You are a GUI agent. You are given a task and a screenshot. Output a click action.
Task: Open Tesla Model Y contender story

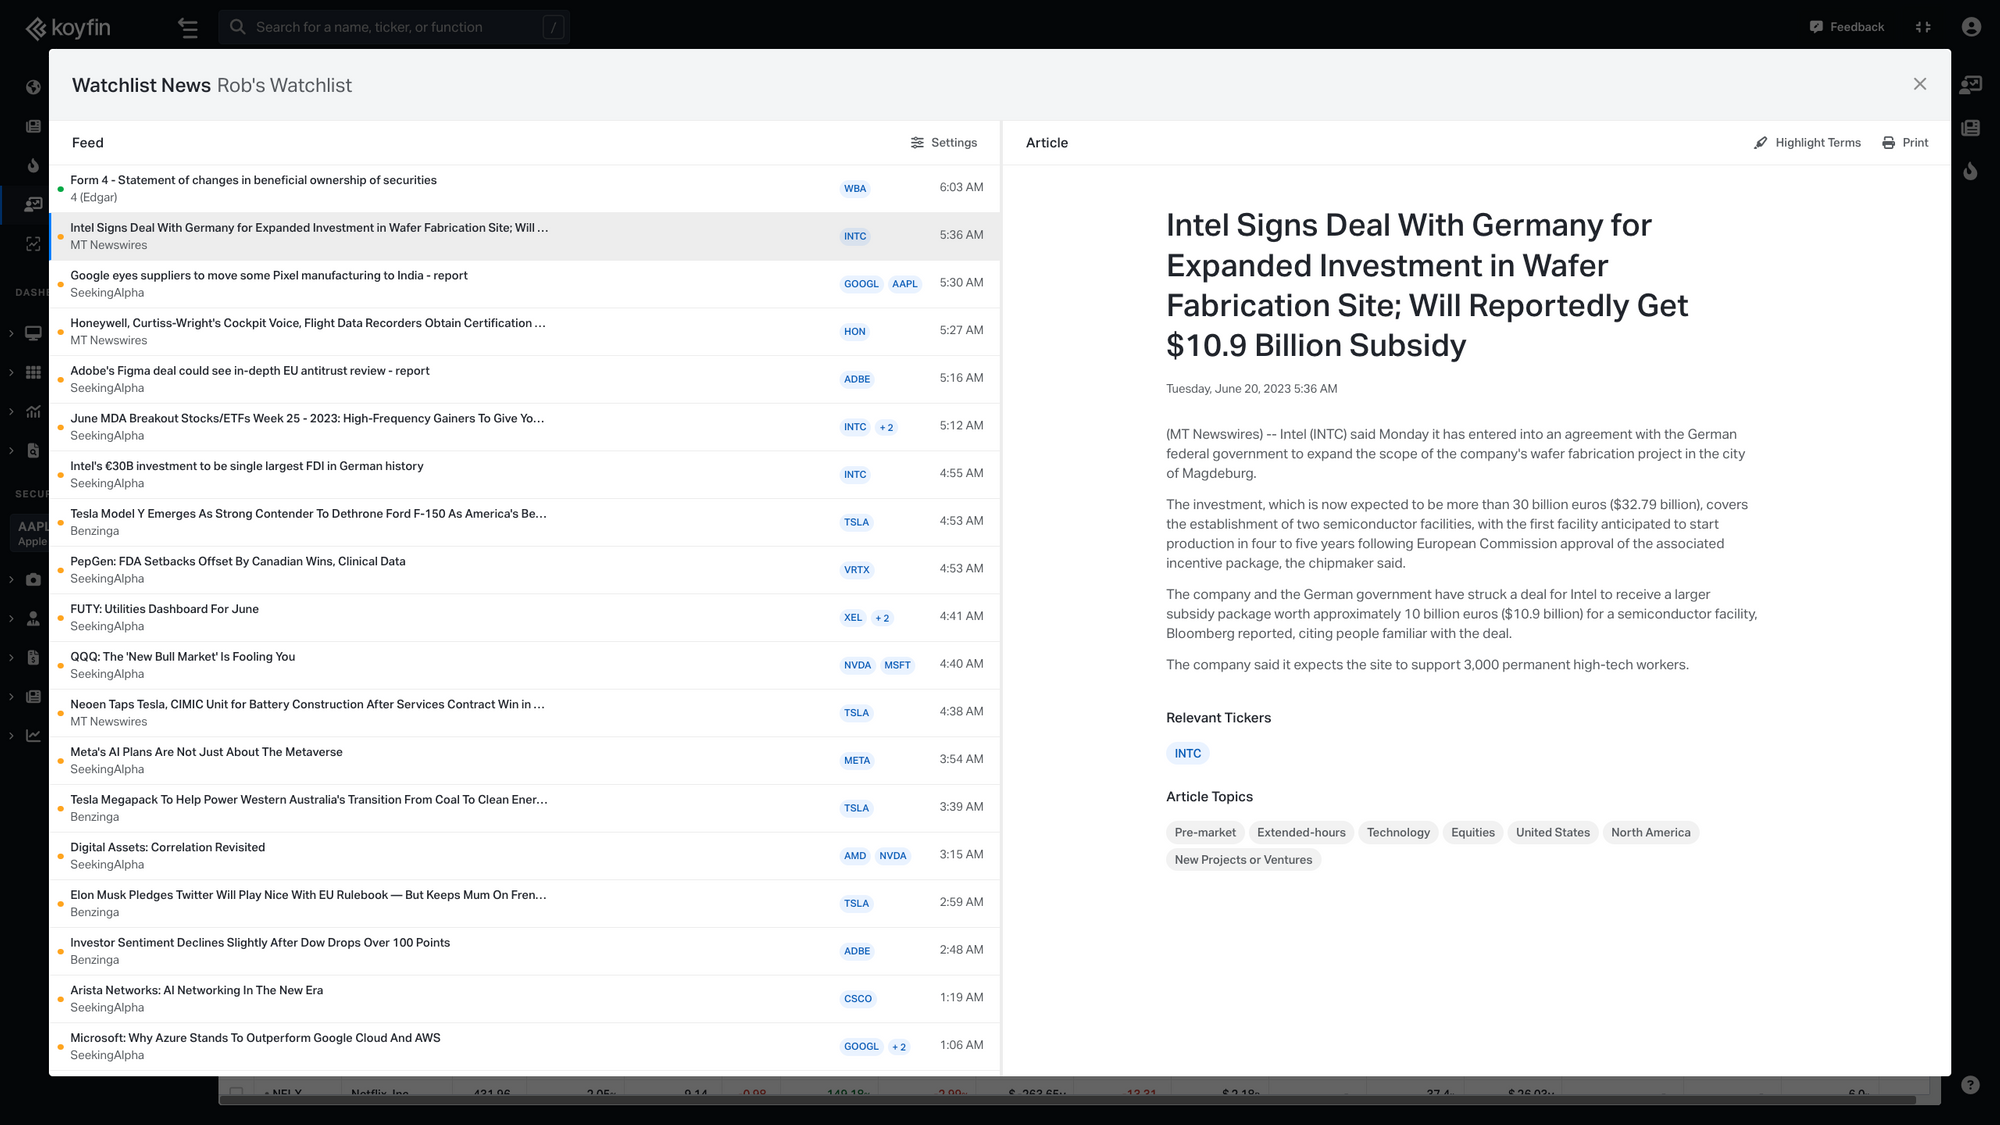point(525,522)
